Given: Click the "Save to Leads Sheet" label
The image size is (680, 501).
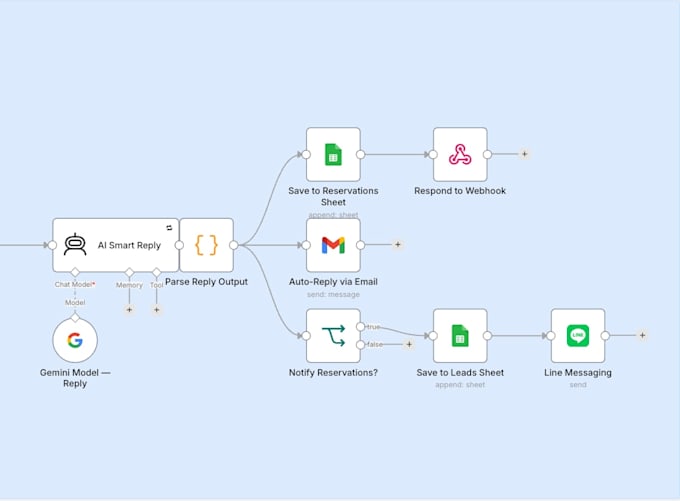Looking at the screenshot, I should click(x=460, y=373).
